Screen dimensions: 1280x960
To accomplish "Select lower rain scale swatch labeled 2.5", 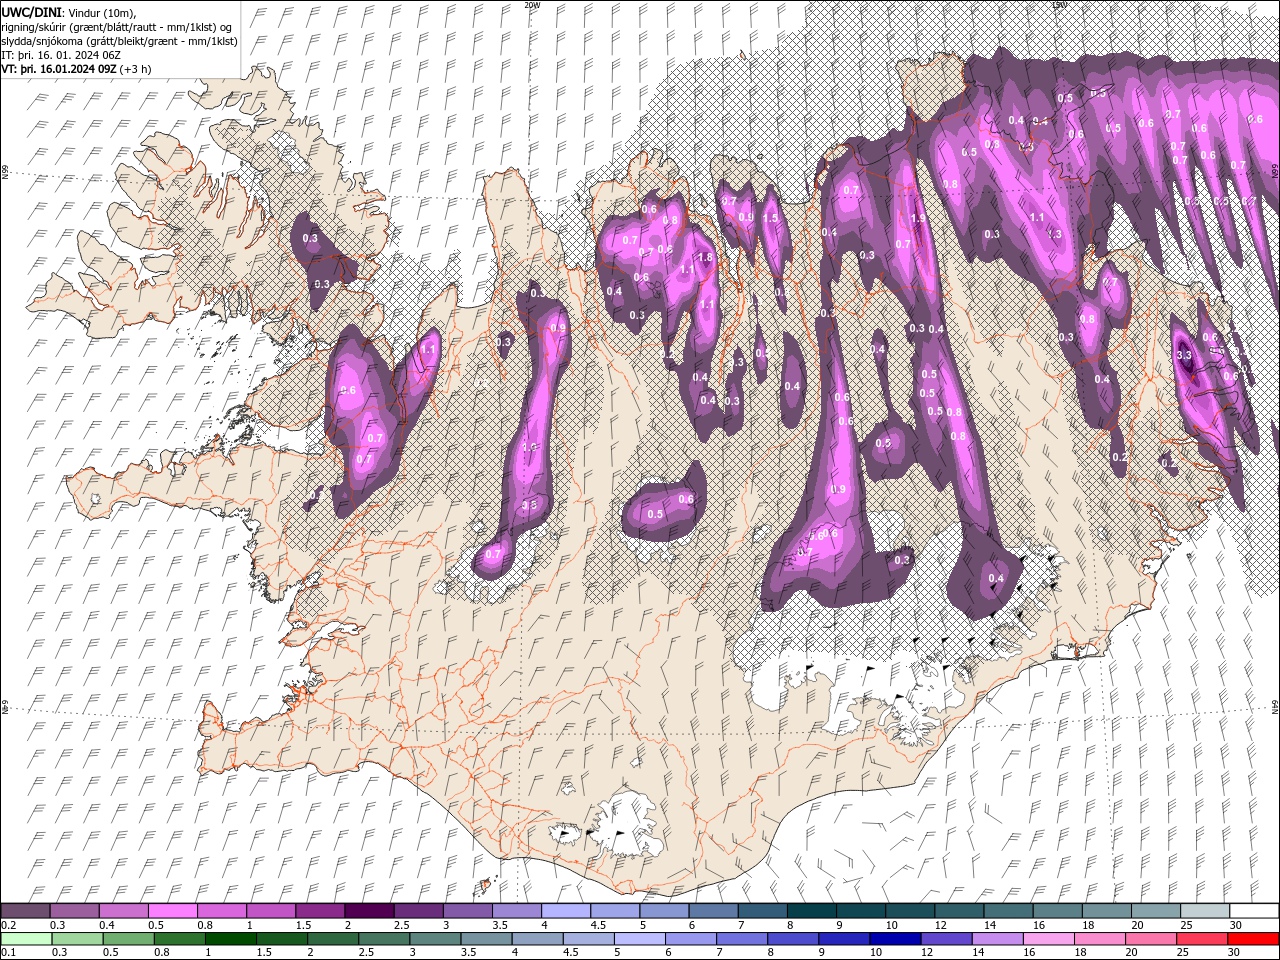I will point(384,939).
